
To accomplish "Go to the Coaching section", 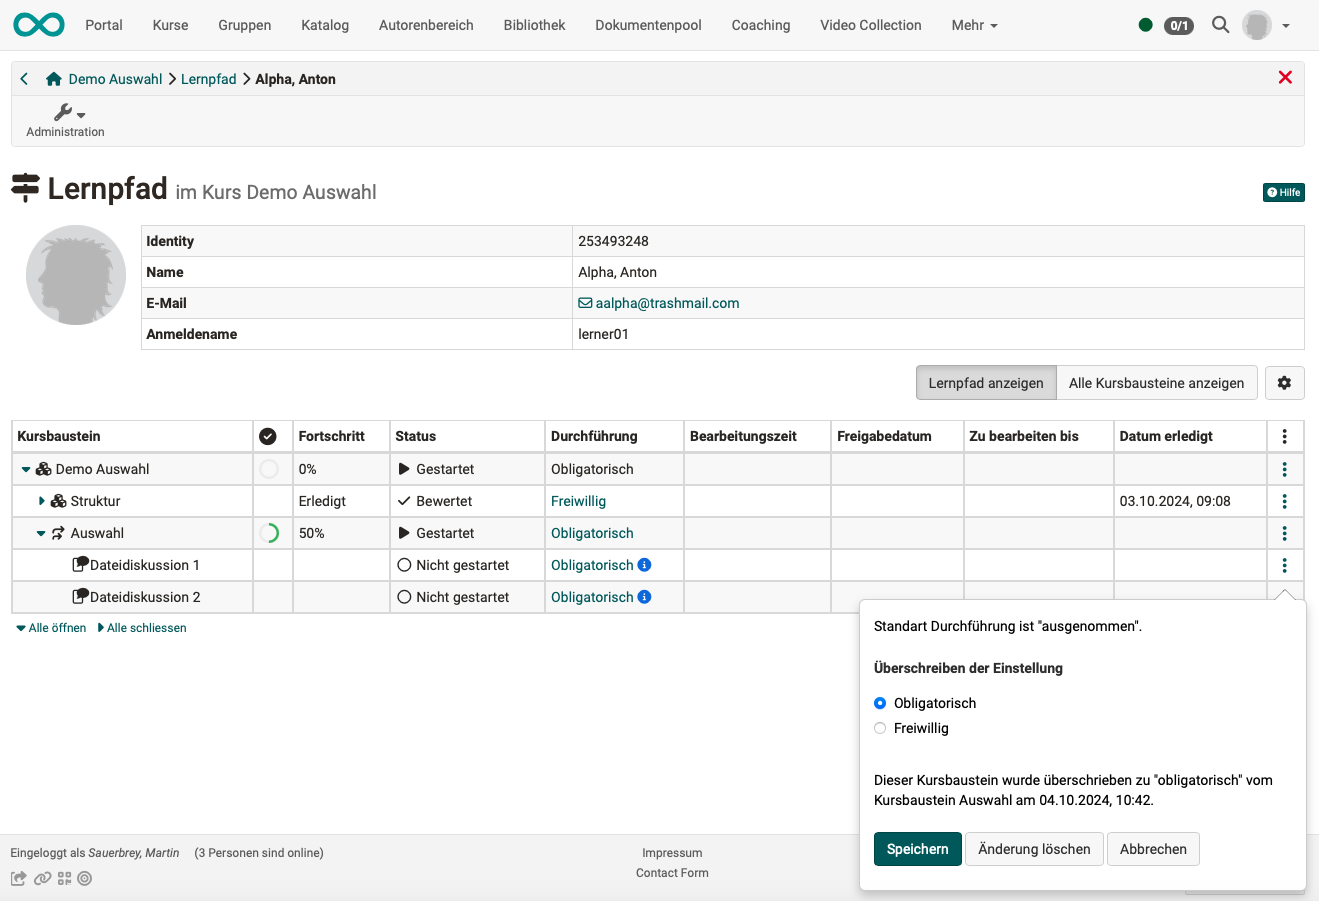I will 760,25.
